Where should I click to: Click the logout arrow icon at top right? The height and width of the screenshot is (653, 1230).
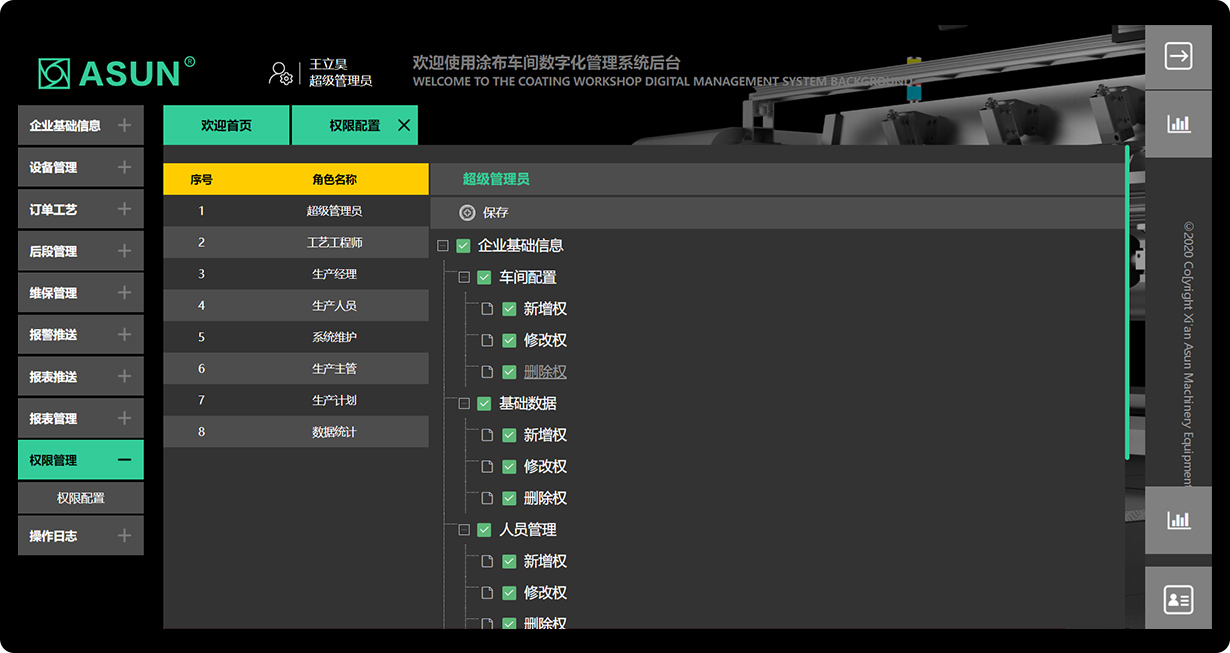tap(1178, 57)
